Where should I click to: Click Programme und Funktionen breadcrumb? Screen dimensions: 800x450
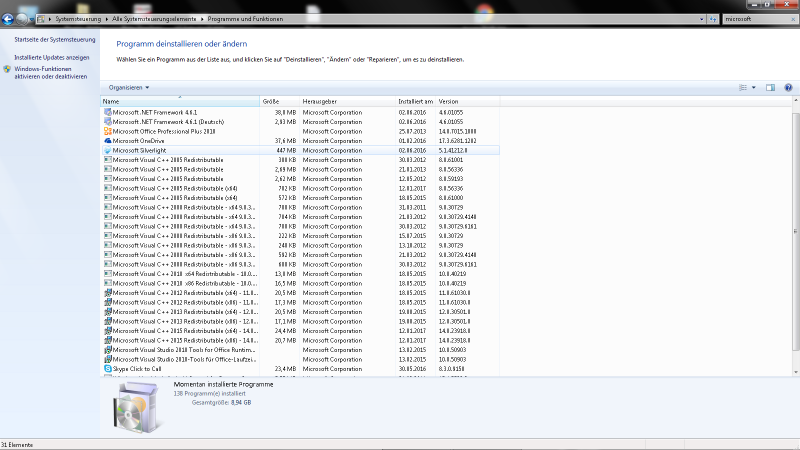click(x=245, y=19)
